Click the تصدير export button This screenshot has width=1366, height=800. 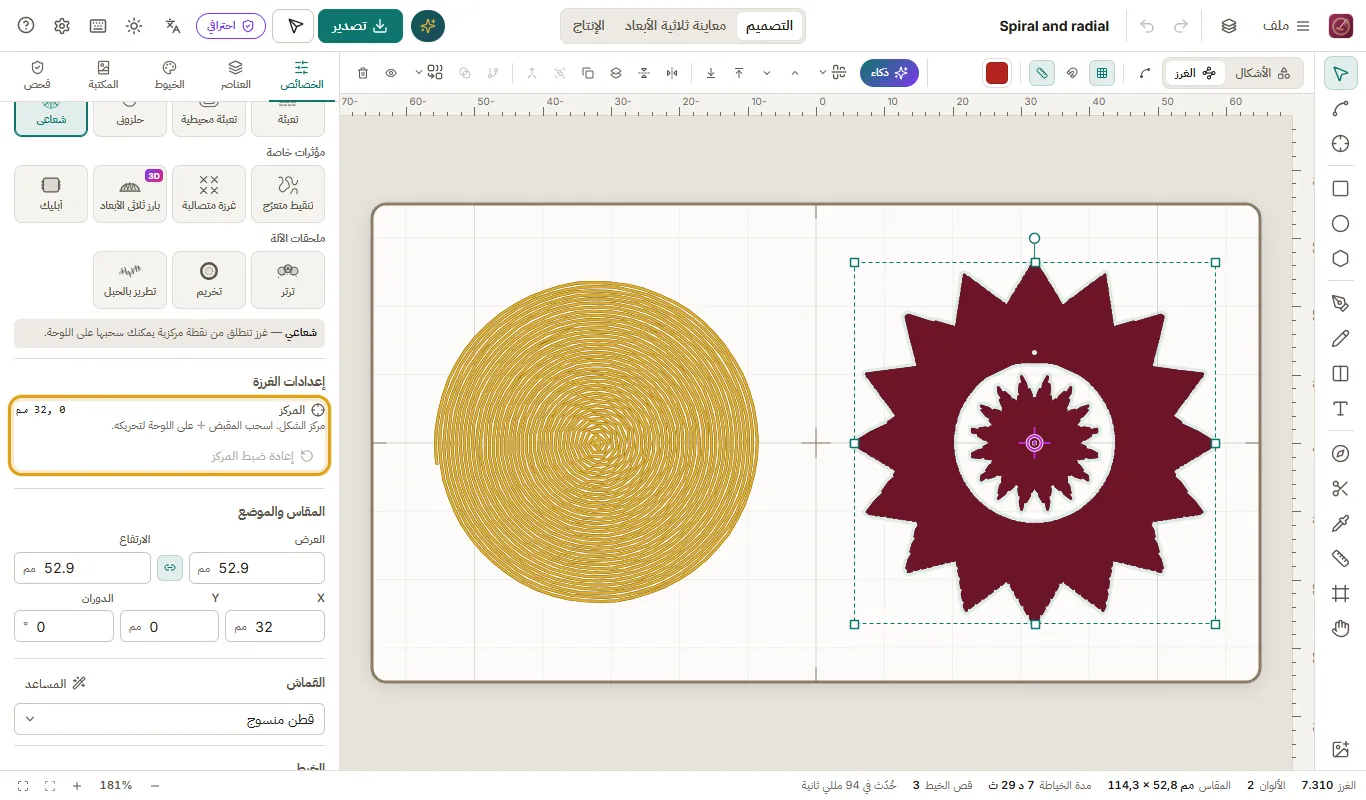[x=360, y=26]
